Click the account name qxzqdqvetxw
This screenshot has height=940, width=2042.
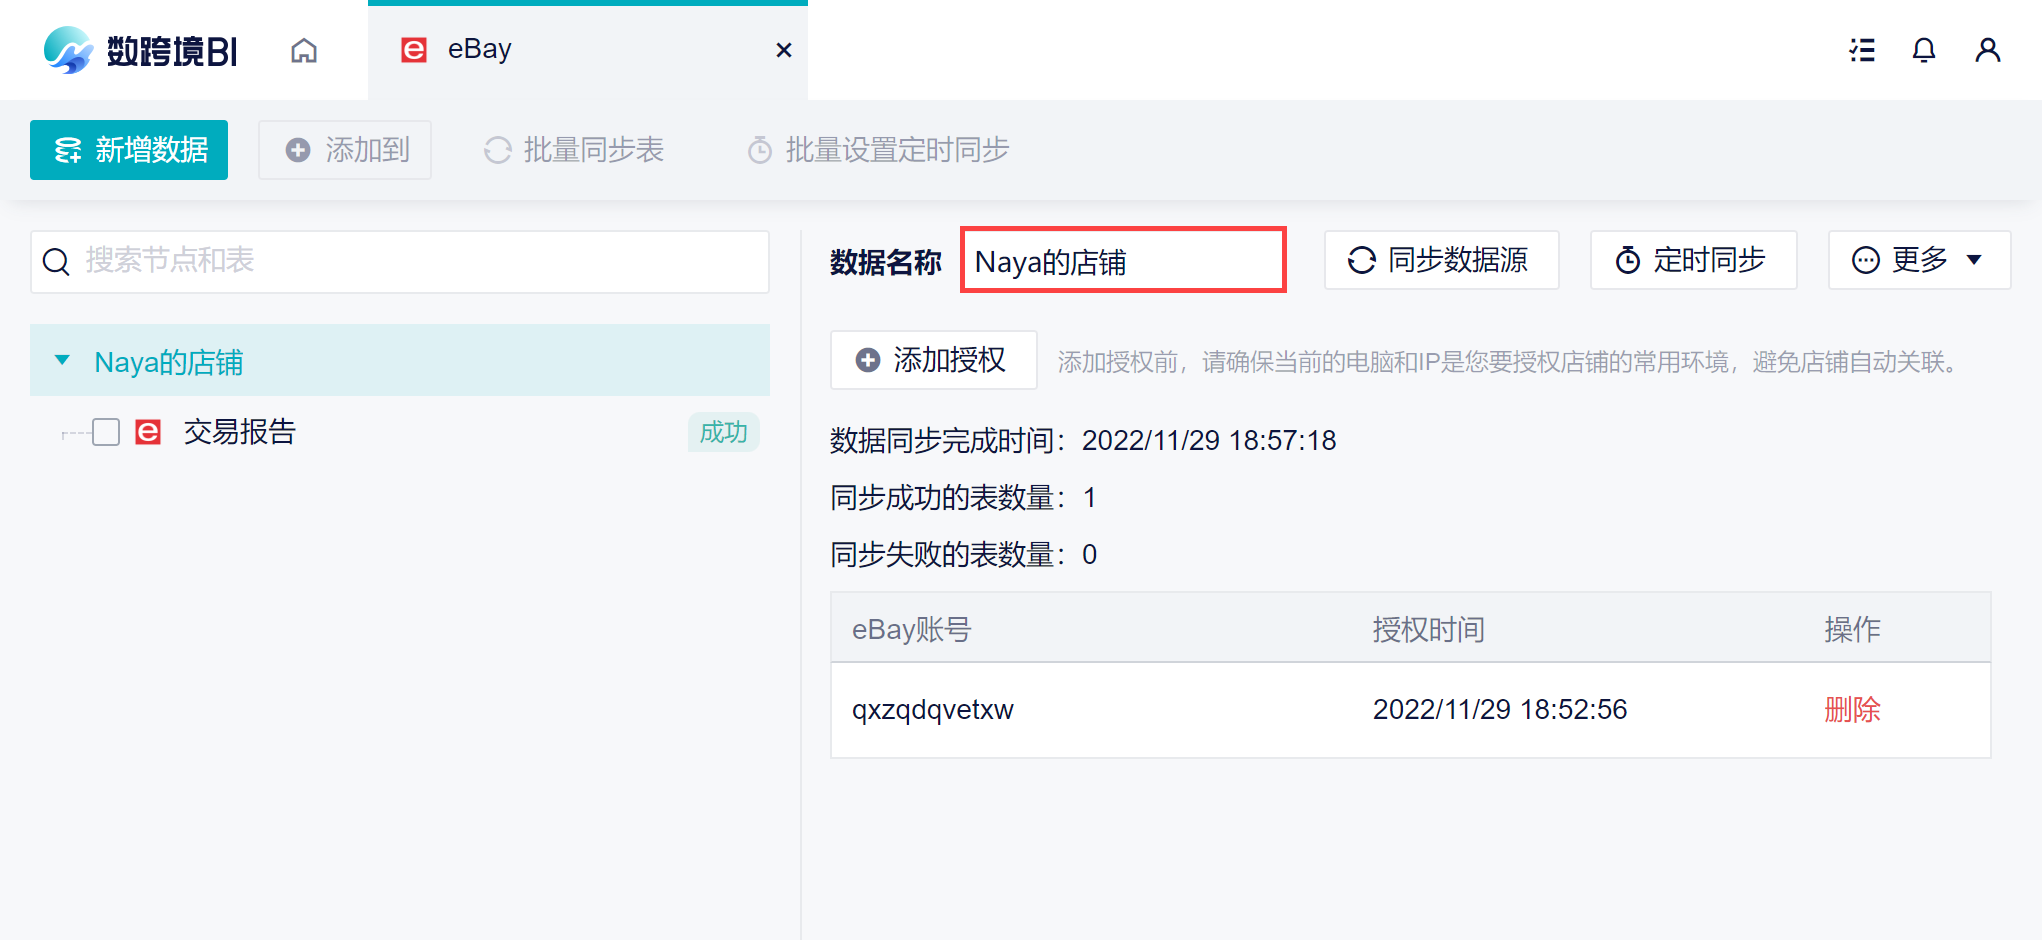pos(933,710)
